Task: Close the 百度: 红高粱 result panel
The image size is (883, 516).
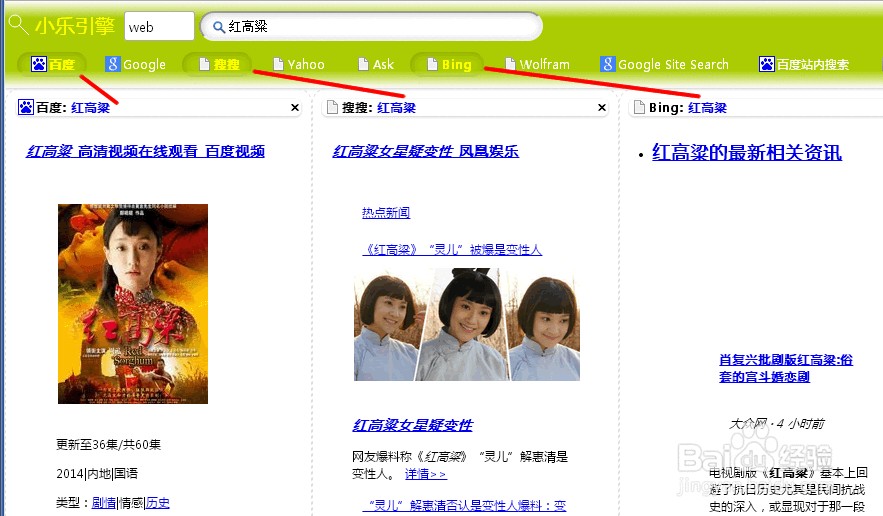Action: coord(295,108)
